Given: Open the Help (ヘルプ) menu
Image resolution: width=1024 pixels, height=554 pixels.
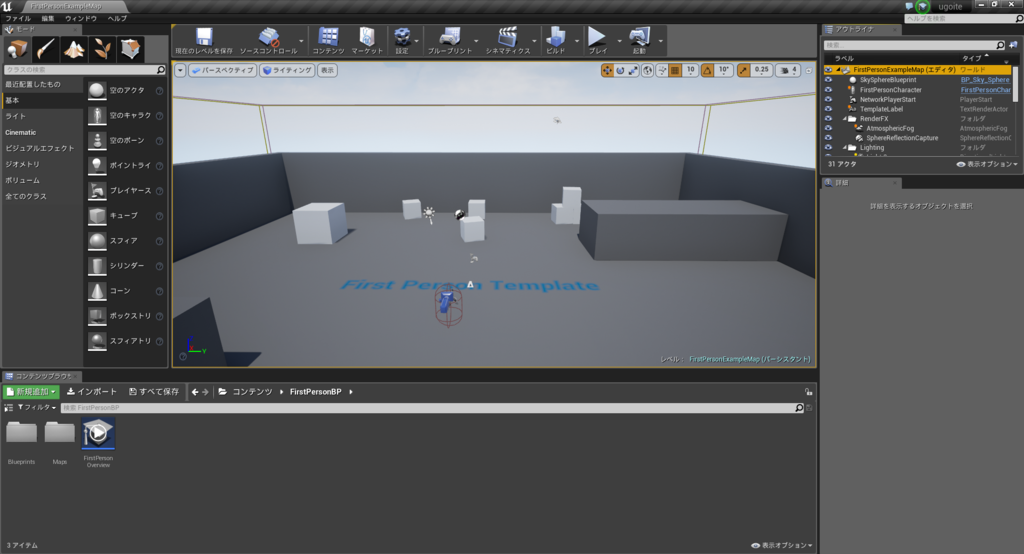Looking at the screenshot, I should [118, 18].
